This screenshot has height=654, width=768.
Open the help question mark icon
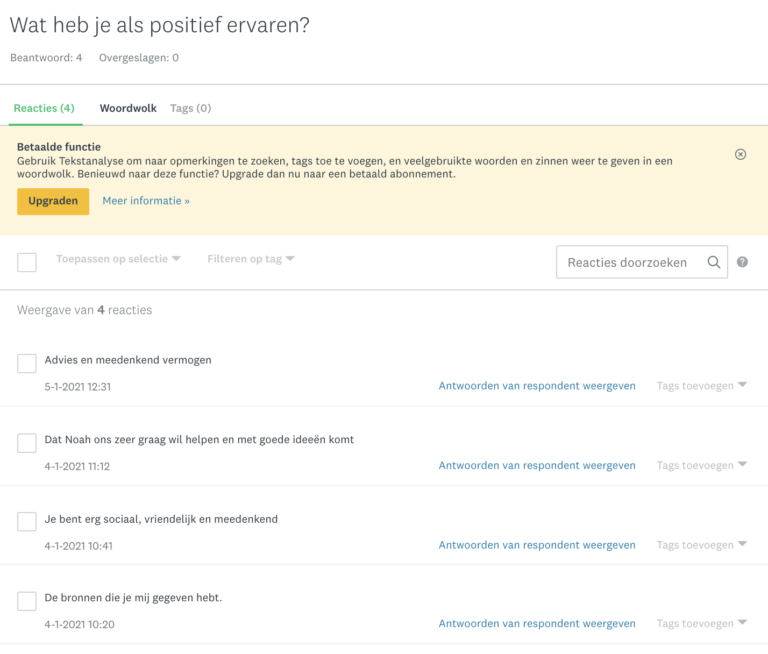click(x=742, y=262)
